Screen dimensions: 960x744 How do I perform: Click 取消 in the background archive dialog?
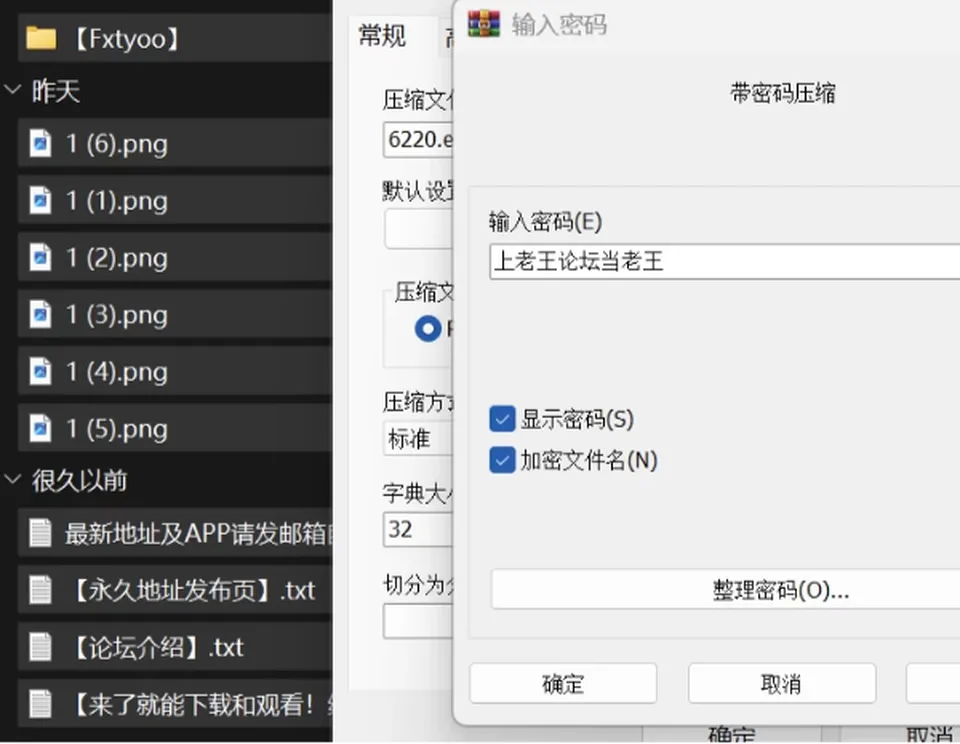[x=900, y=734]
